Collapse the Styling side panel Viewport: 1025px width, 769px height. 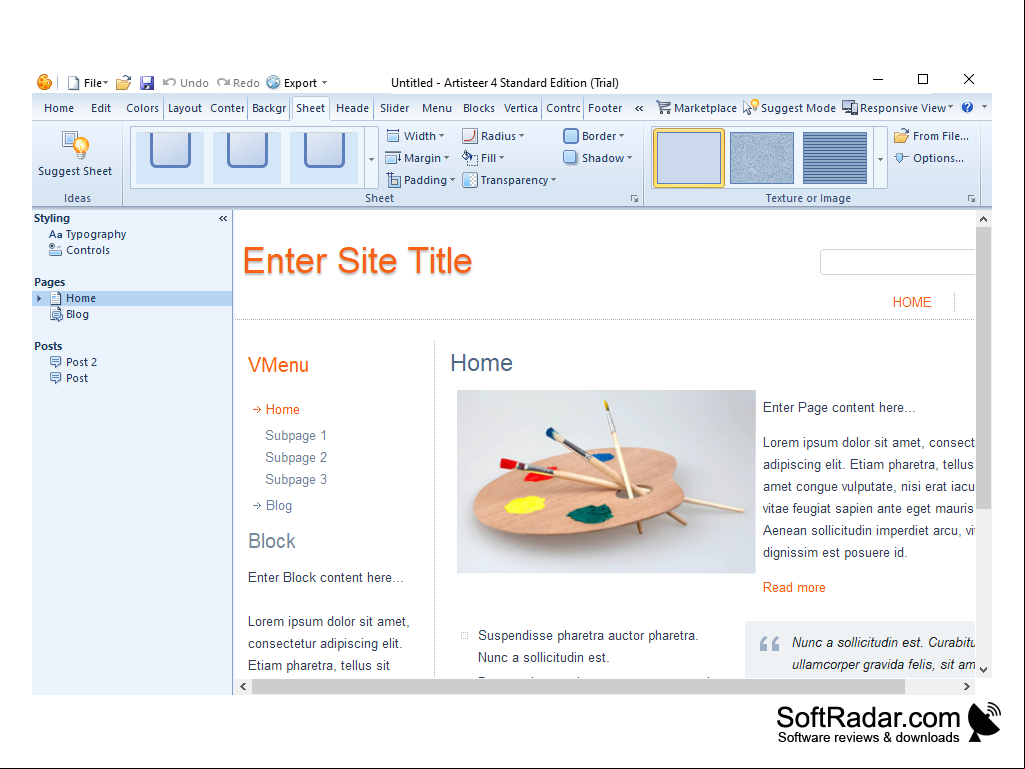tap(223, 218)
